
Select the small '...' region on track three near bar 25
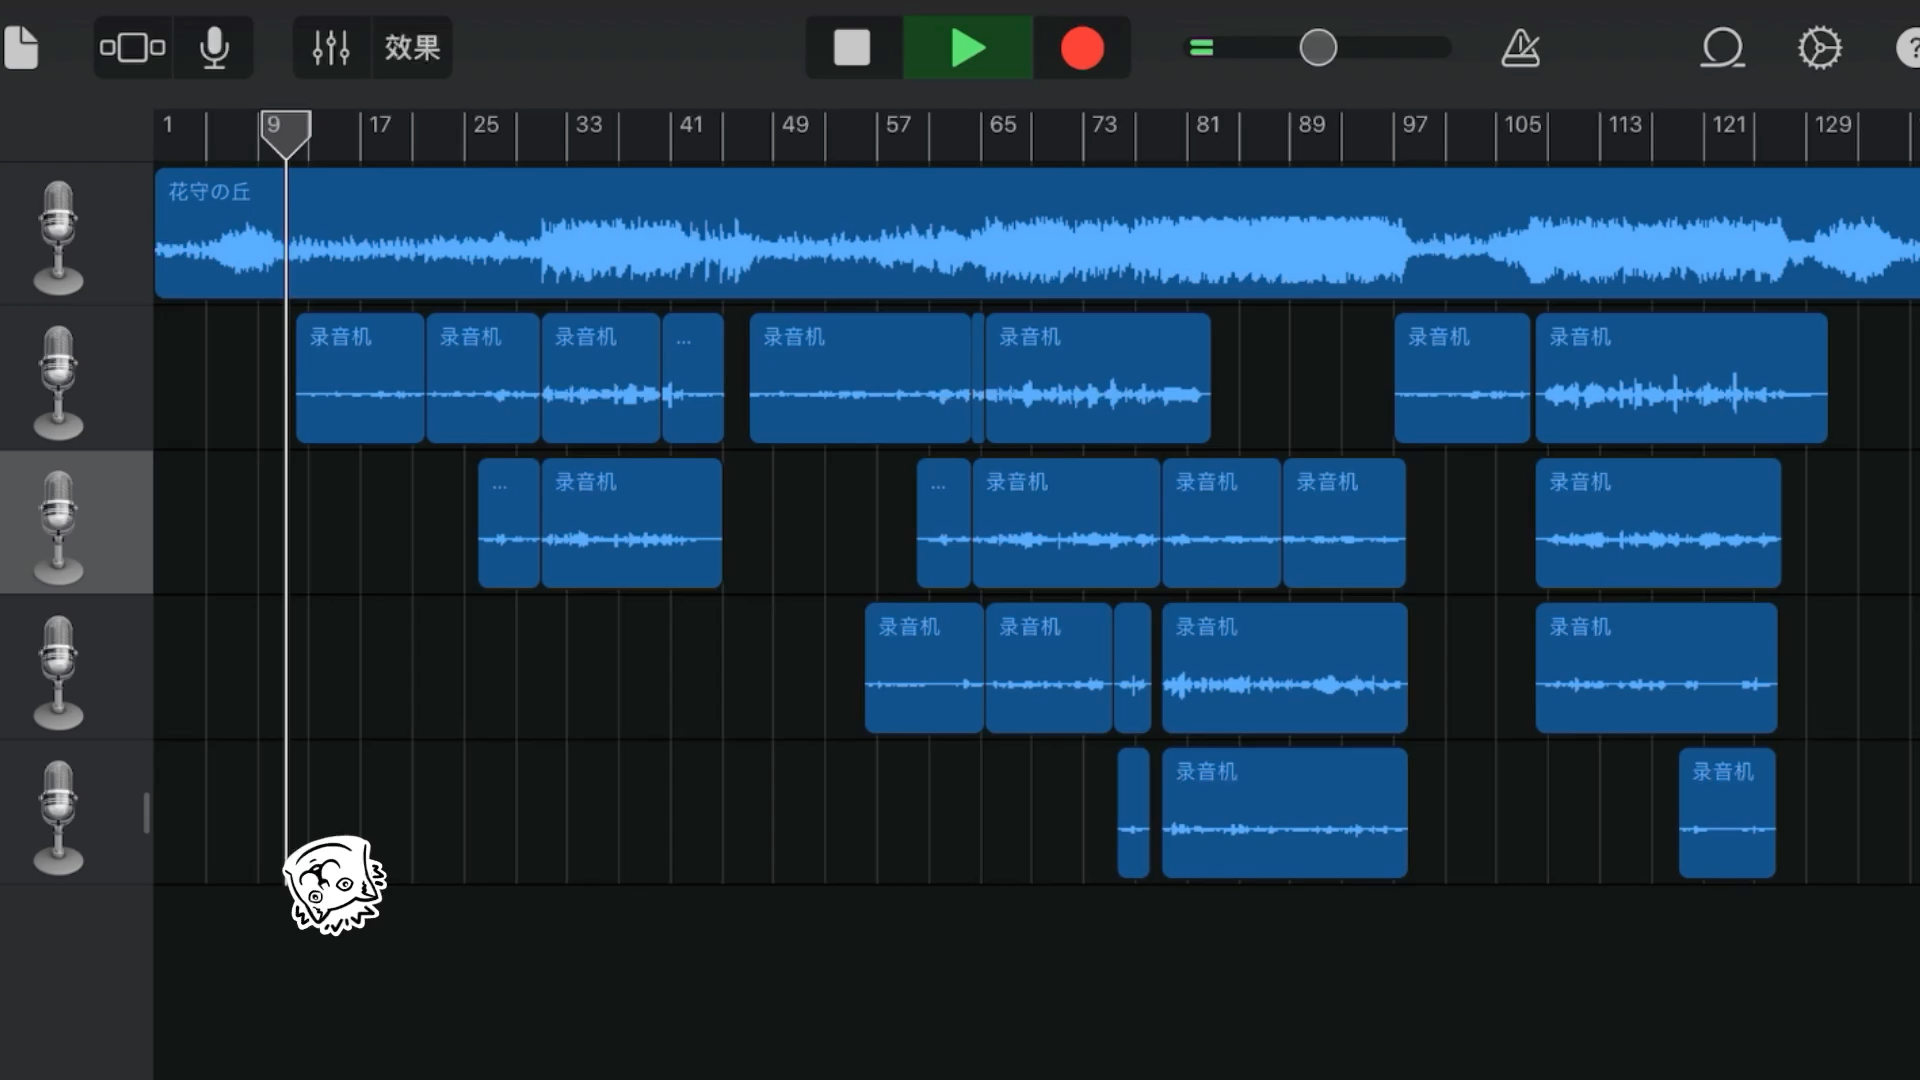(x=509, y=523)
